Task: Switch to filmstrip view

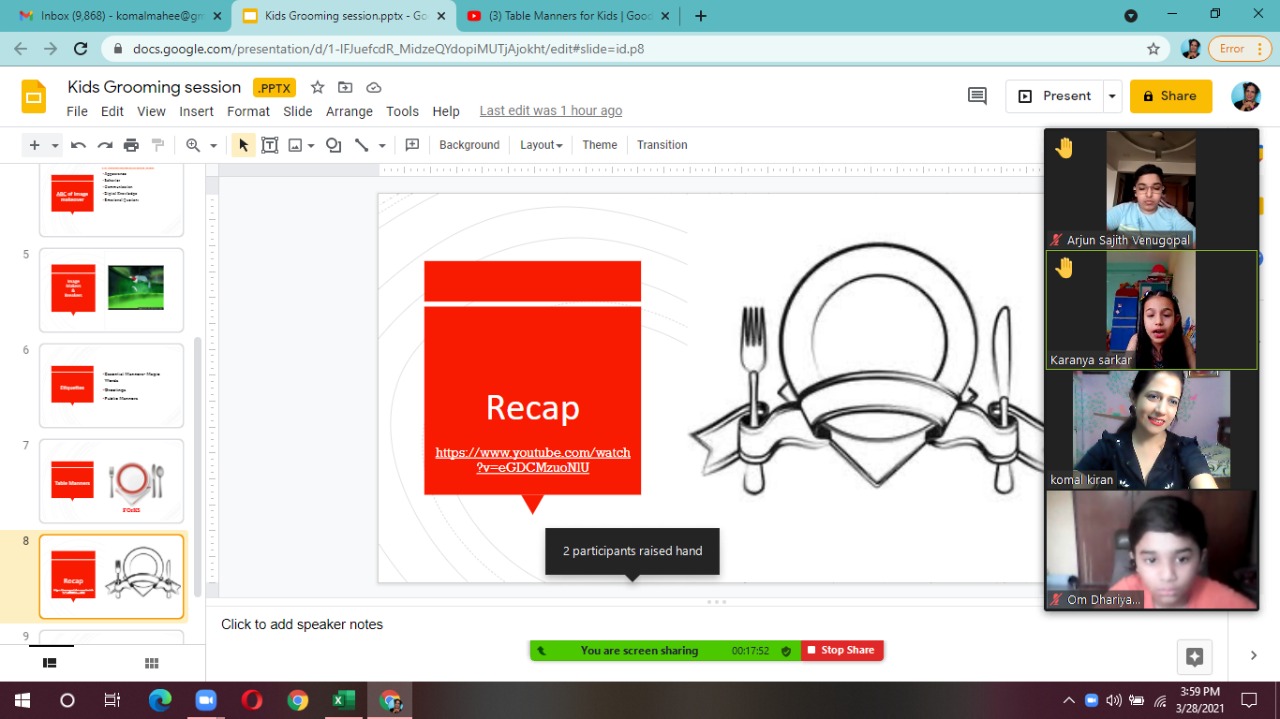Action: (x=49, y=663)
